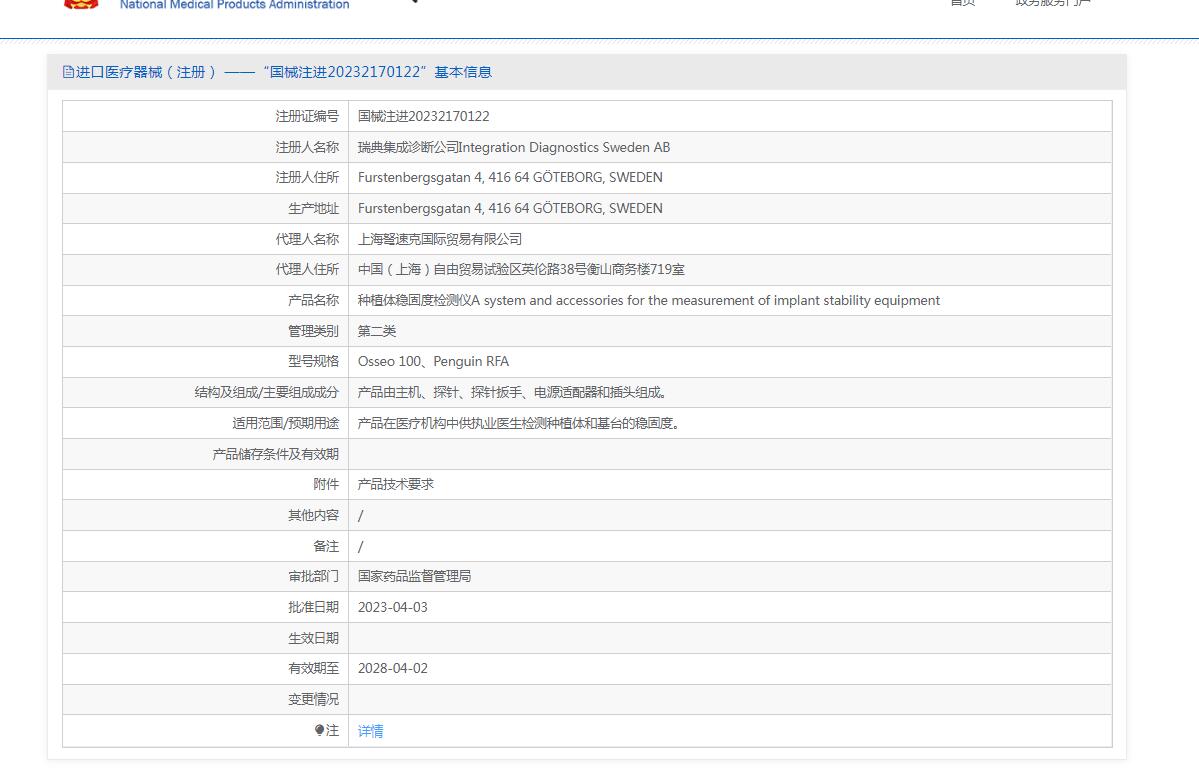The image size is (1199, 777).
Task: Click the 适用范围/预期用途 label
Action: pos(285,423)
